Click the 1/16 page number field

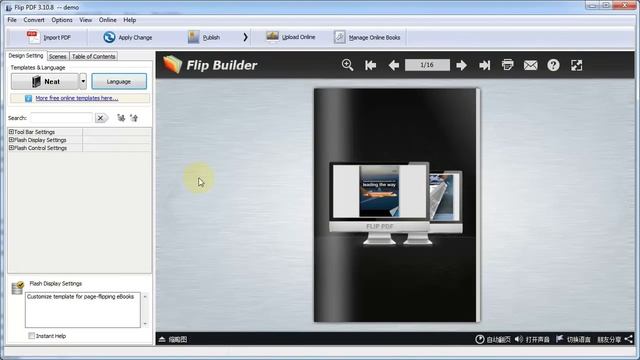click(x=427, y=65)
